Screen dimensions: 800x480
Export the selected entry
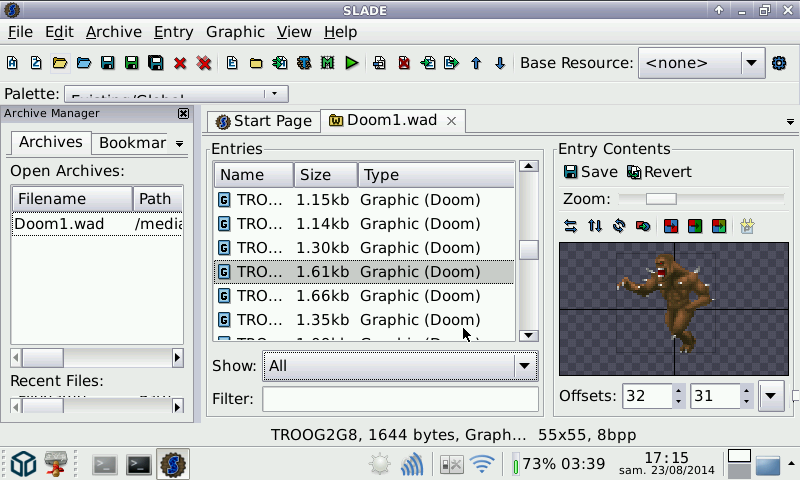click(452, 63)
